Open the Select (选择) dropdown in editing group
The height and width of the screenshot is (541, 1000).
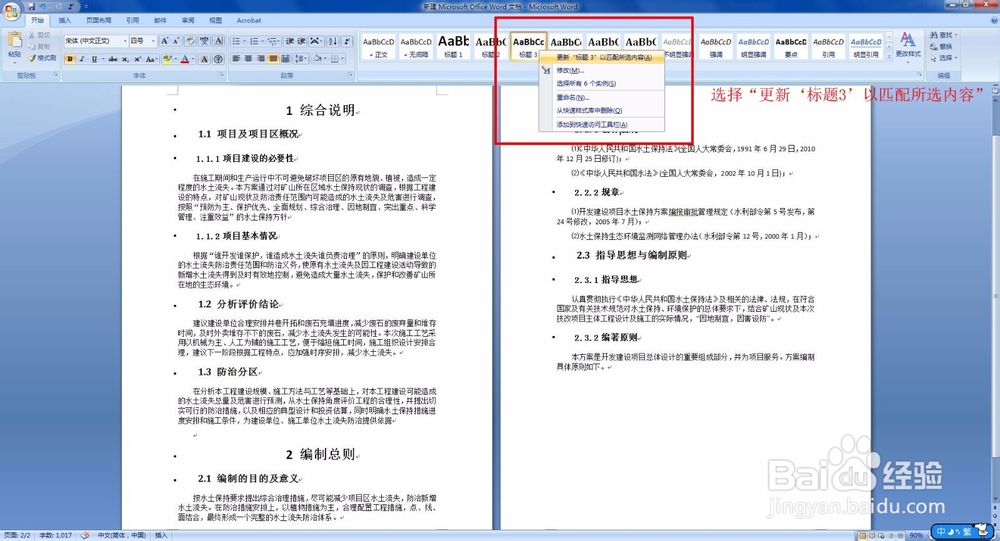click(x=944, y=58)
